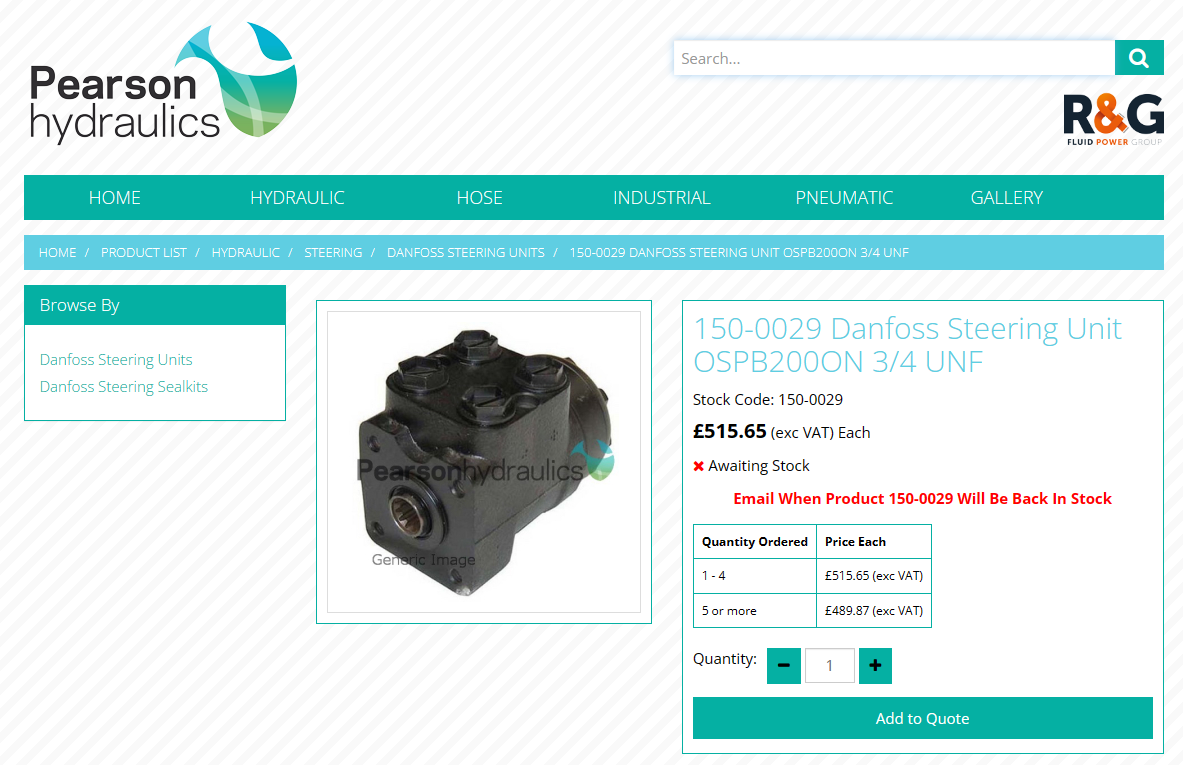The image size is (1183, 765).
Task: Click the main price £515.65 text
Action: pyautogui.click(x=730, y=432)
